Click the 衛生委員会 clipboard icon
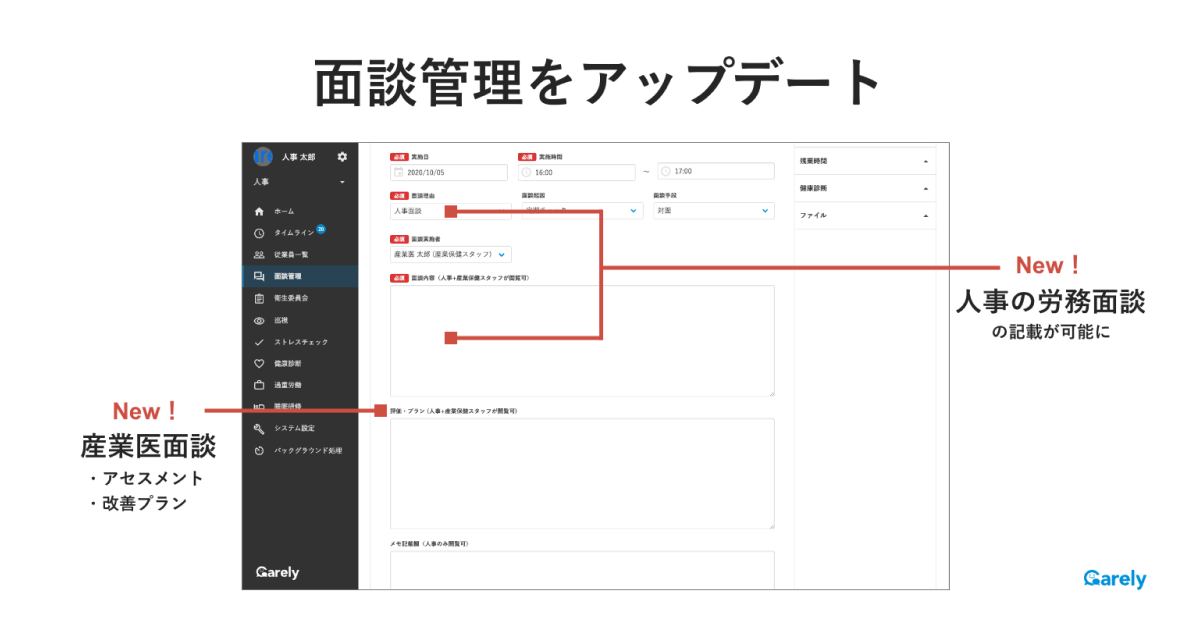This screenshot has width=1200, height=630. click(x=259, y=299)
